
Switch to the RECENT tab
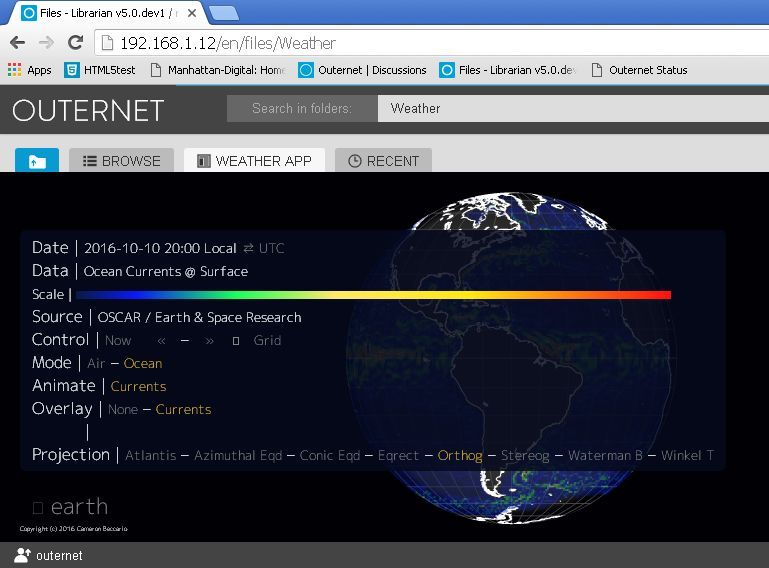click(384, 160)
